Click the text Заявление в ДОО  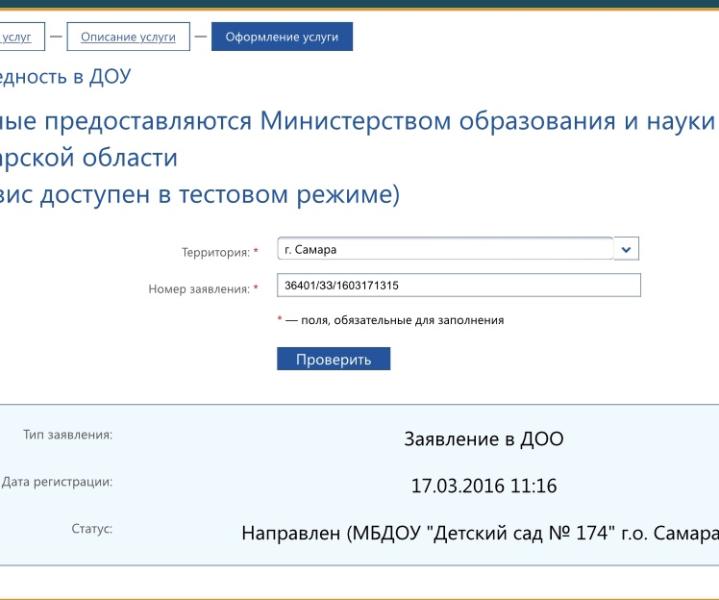click(484, 439)
